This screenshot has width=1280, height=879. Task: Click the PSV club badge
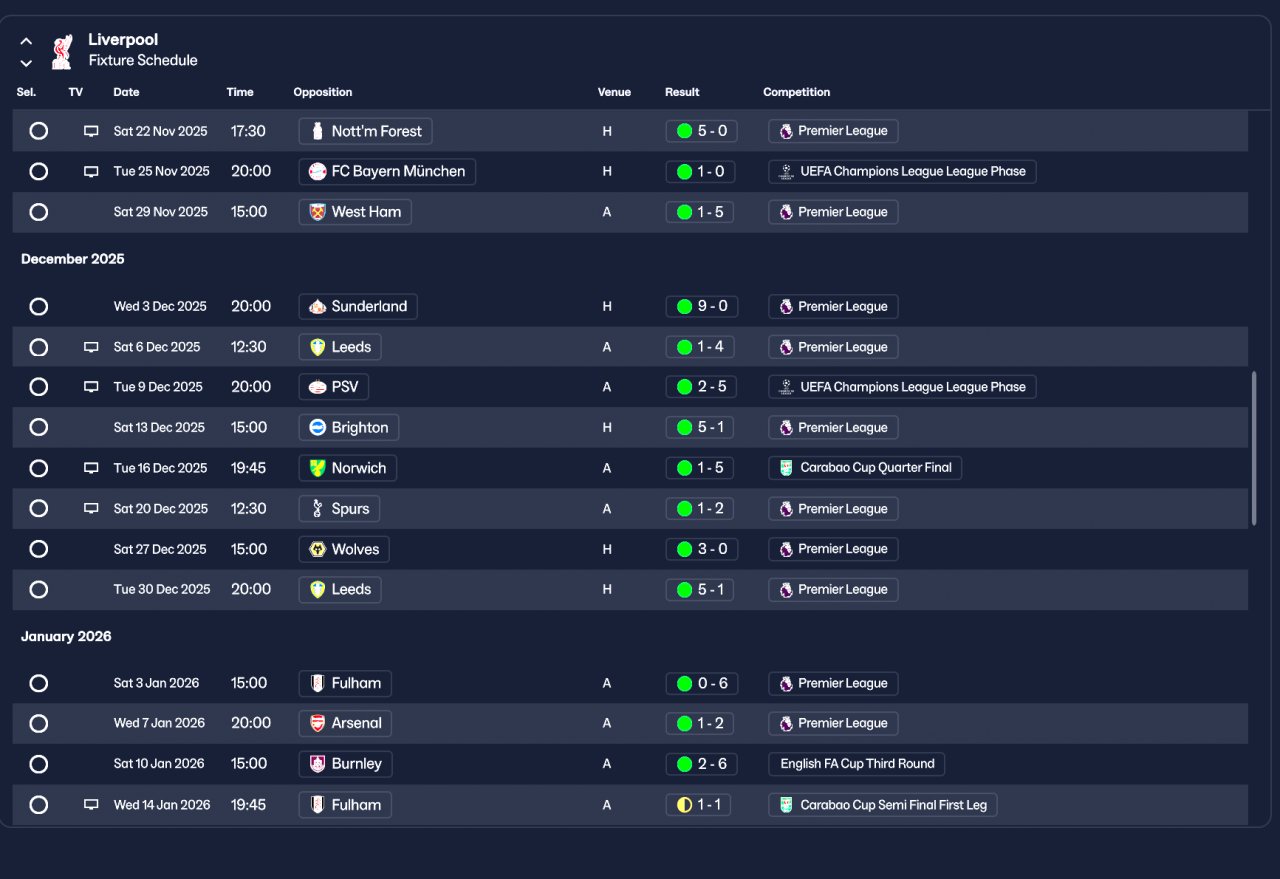[318, 387]
